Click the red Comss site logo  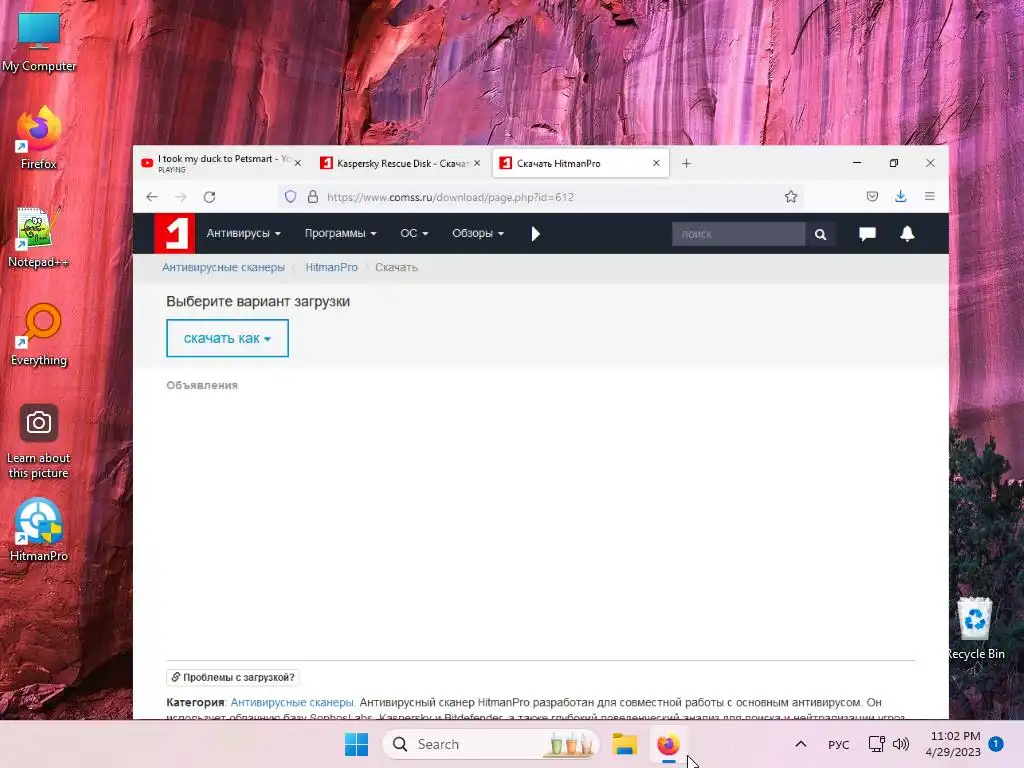point(174,233)
